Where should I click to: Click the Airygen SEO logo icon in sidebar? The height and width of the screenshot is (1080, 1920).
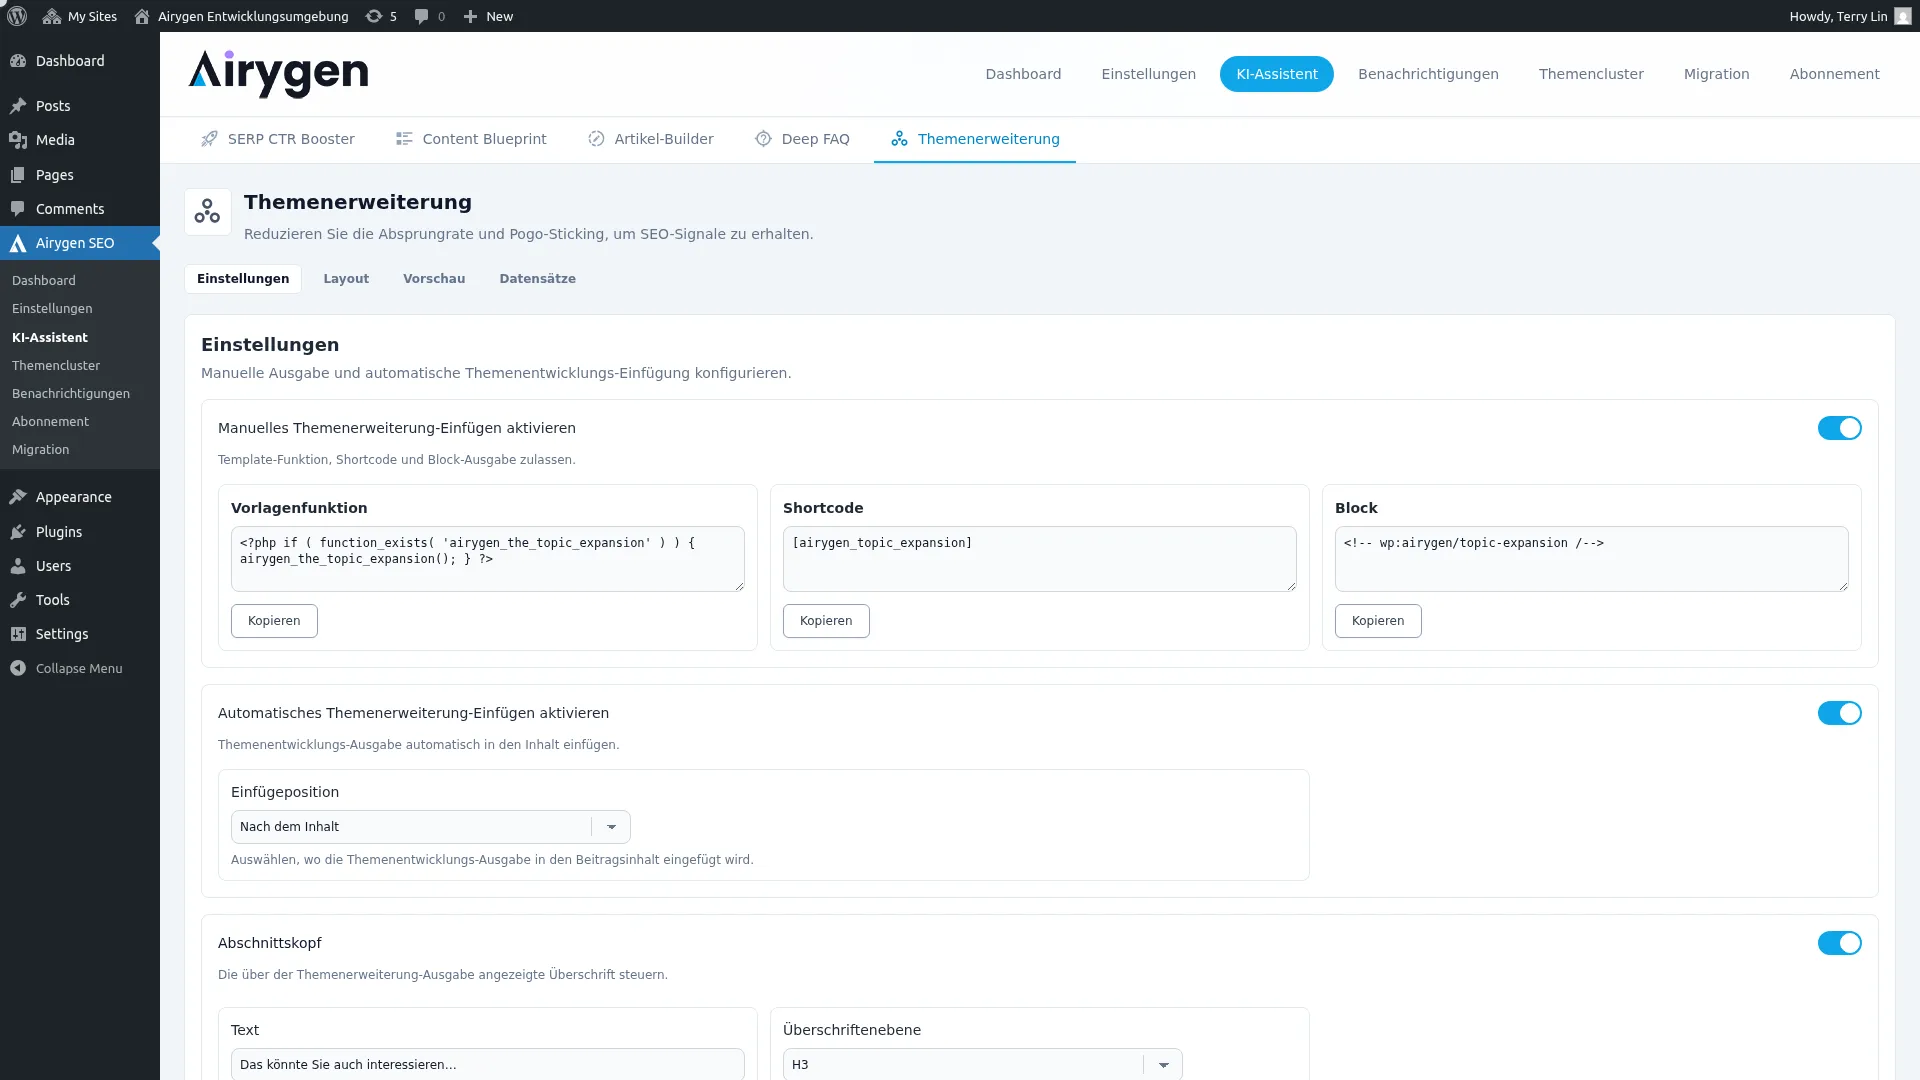point(18,243)
